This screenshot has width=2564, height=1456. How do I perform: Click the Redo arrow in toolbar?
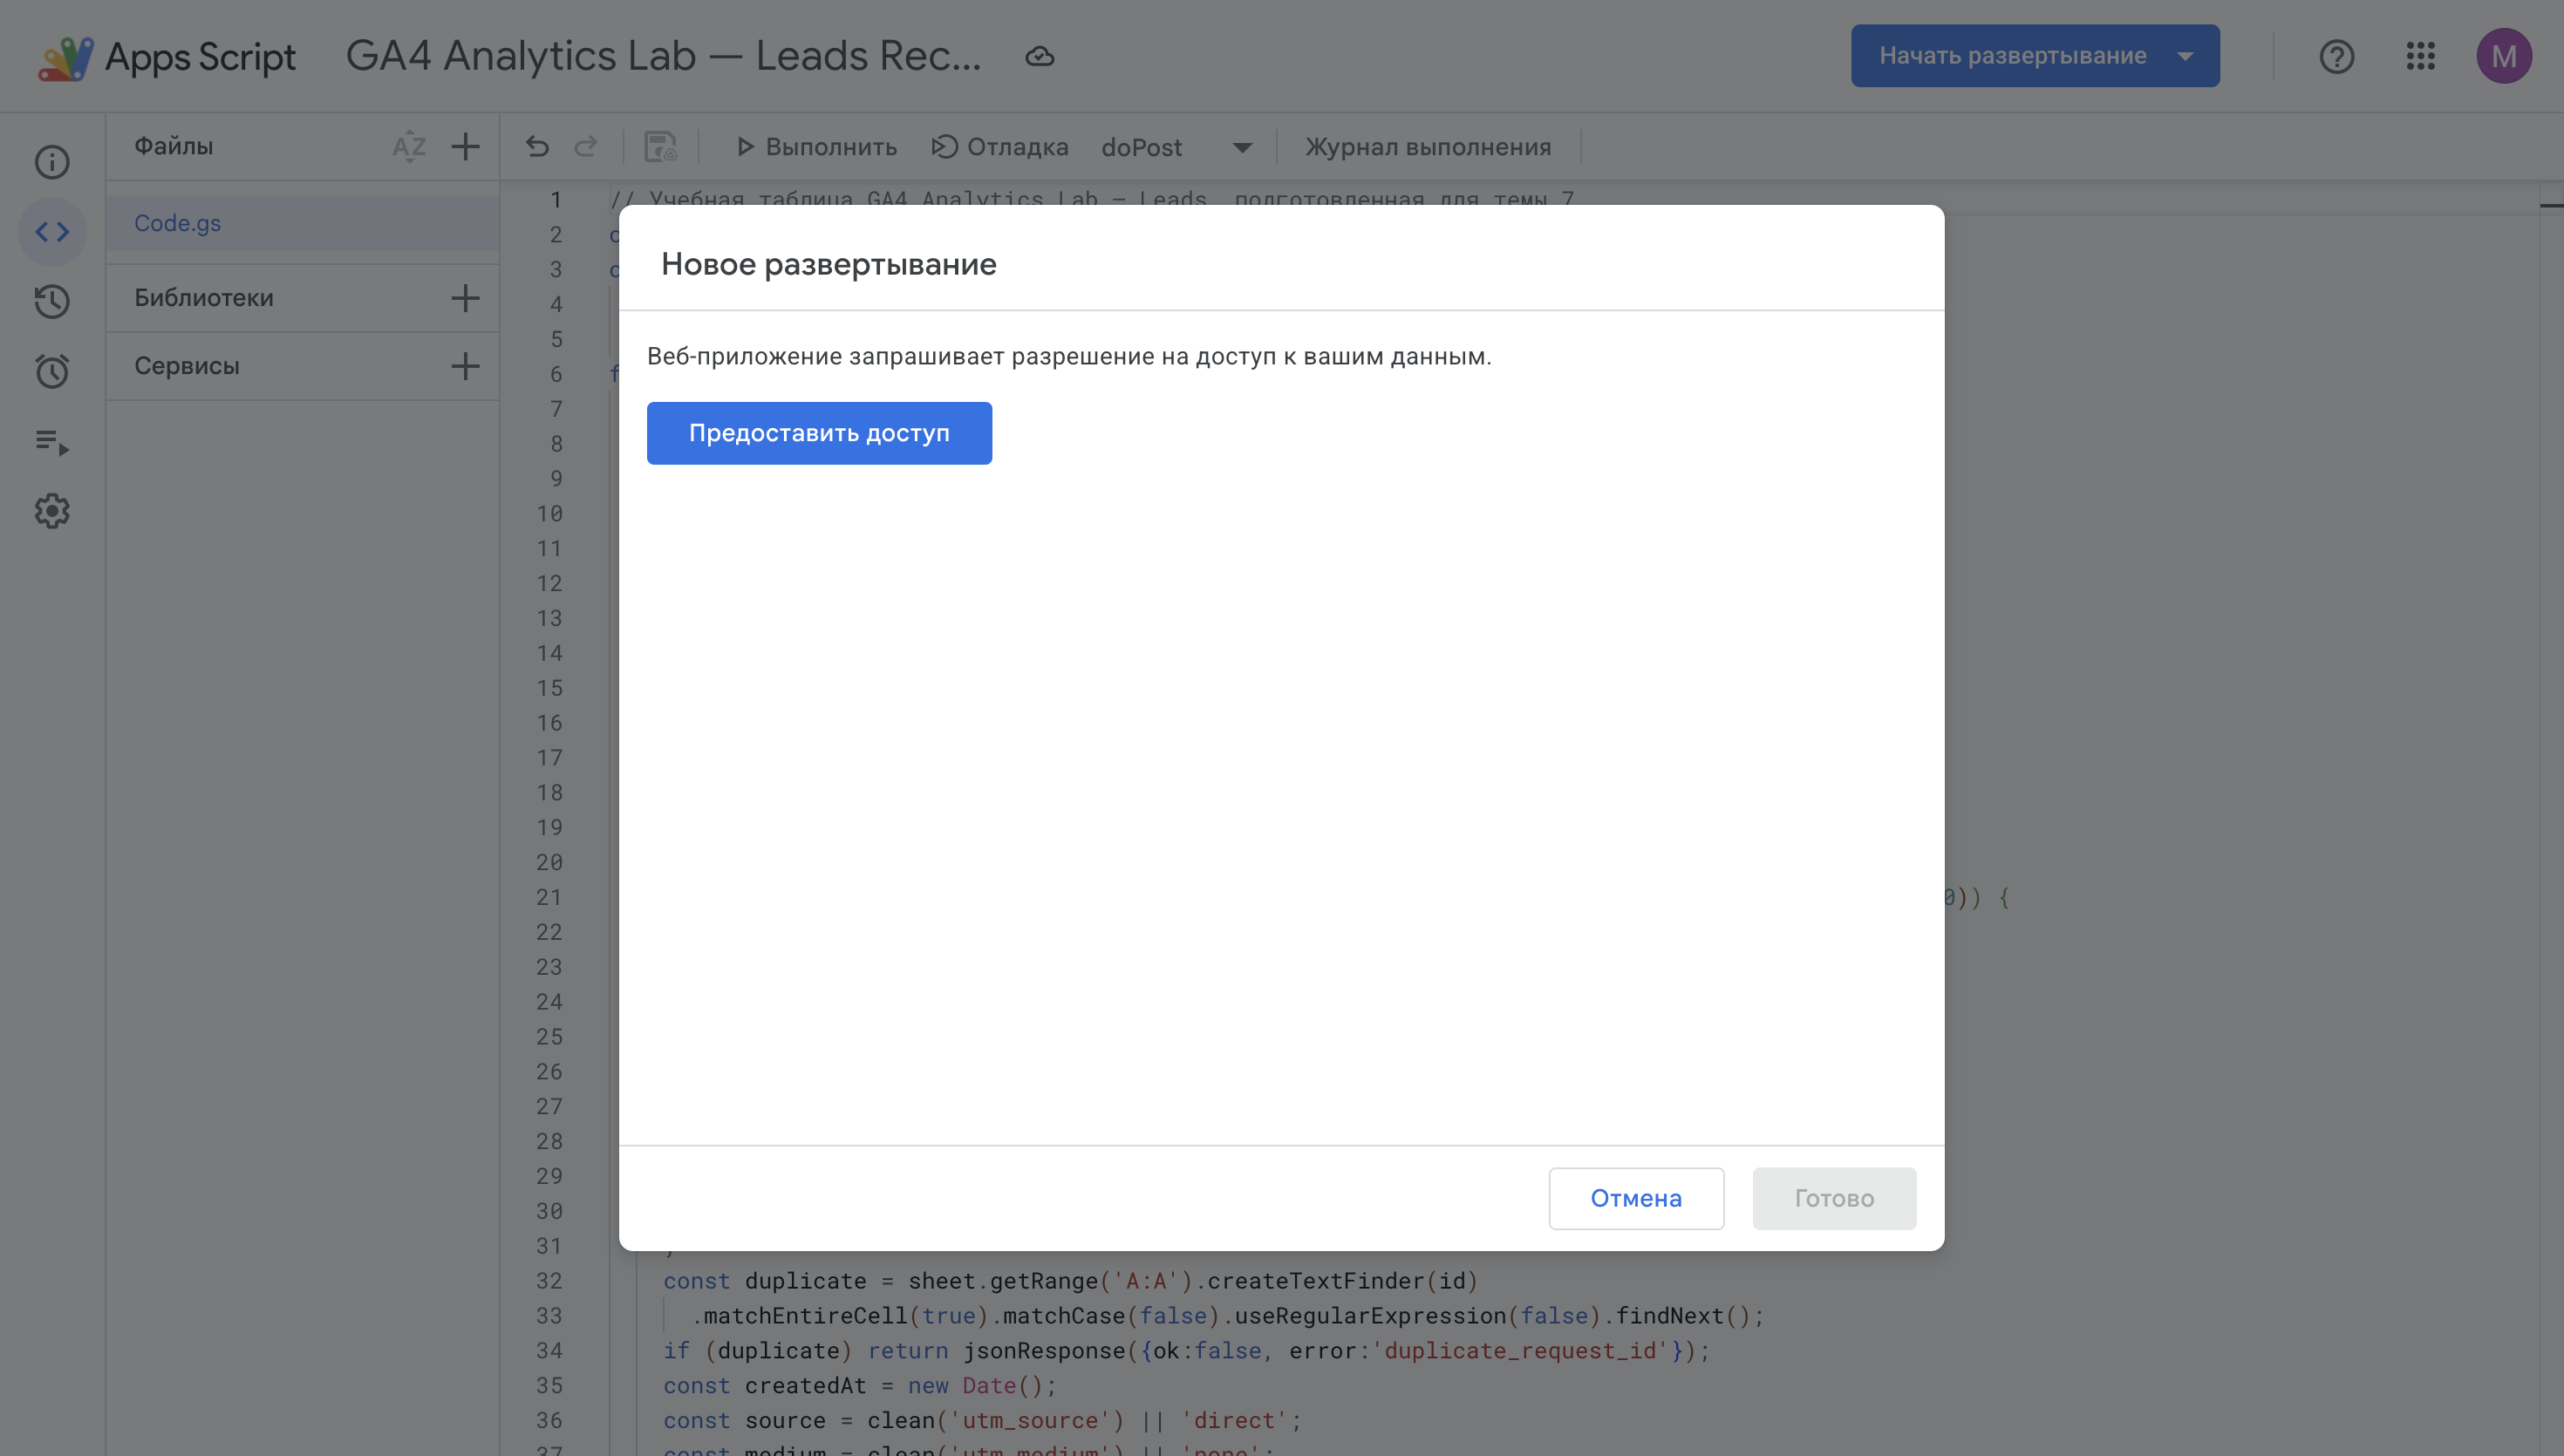click(586, 147)
